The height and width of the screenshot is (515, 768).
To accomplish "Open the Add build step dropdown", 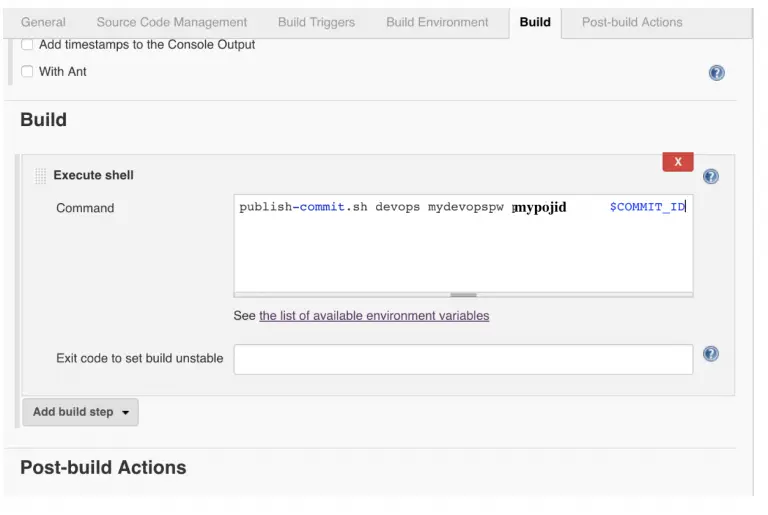I will point(80,412).
